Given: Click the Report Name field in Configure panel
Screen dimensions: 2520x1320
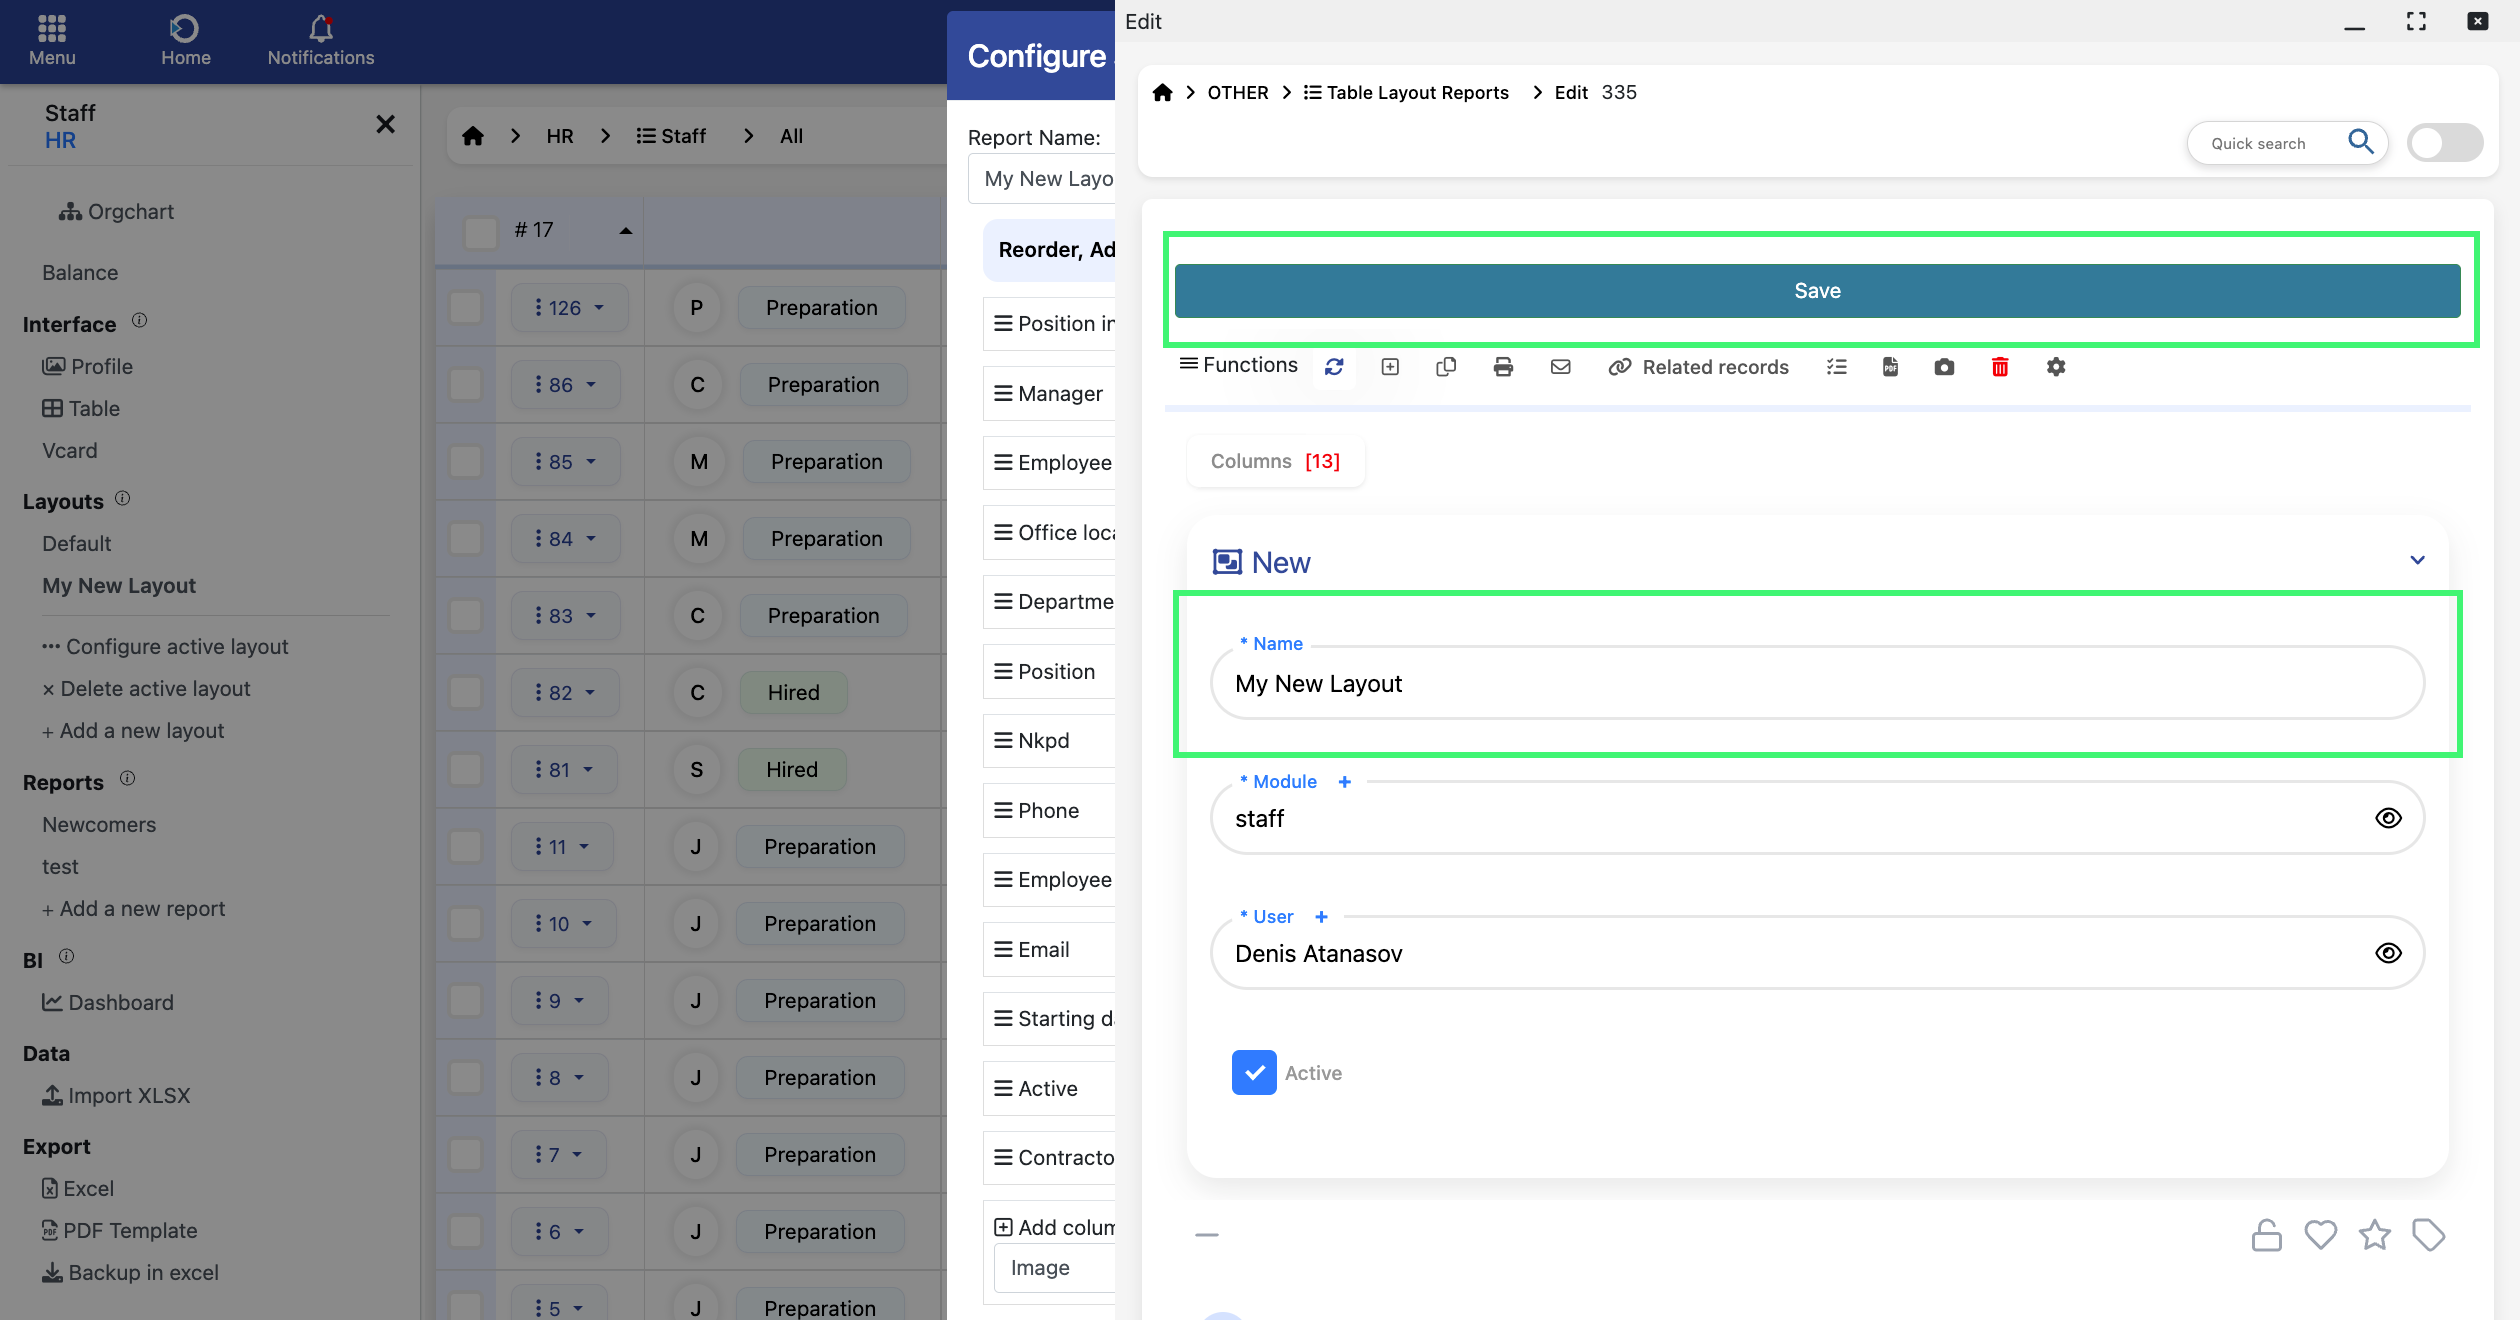Looking at the screenshot, I should click(x=1042, y=179).
